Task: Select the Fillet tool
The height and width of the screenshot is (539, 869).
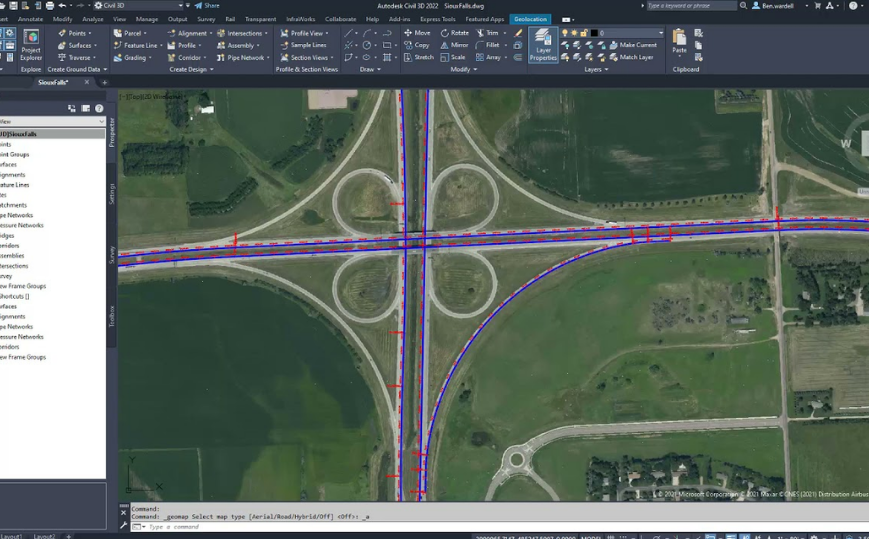Action: click(x=488, y=45)
